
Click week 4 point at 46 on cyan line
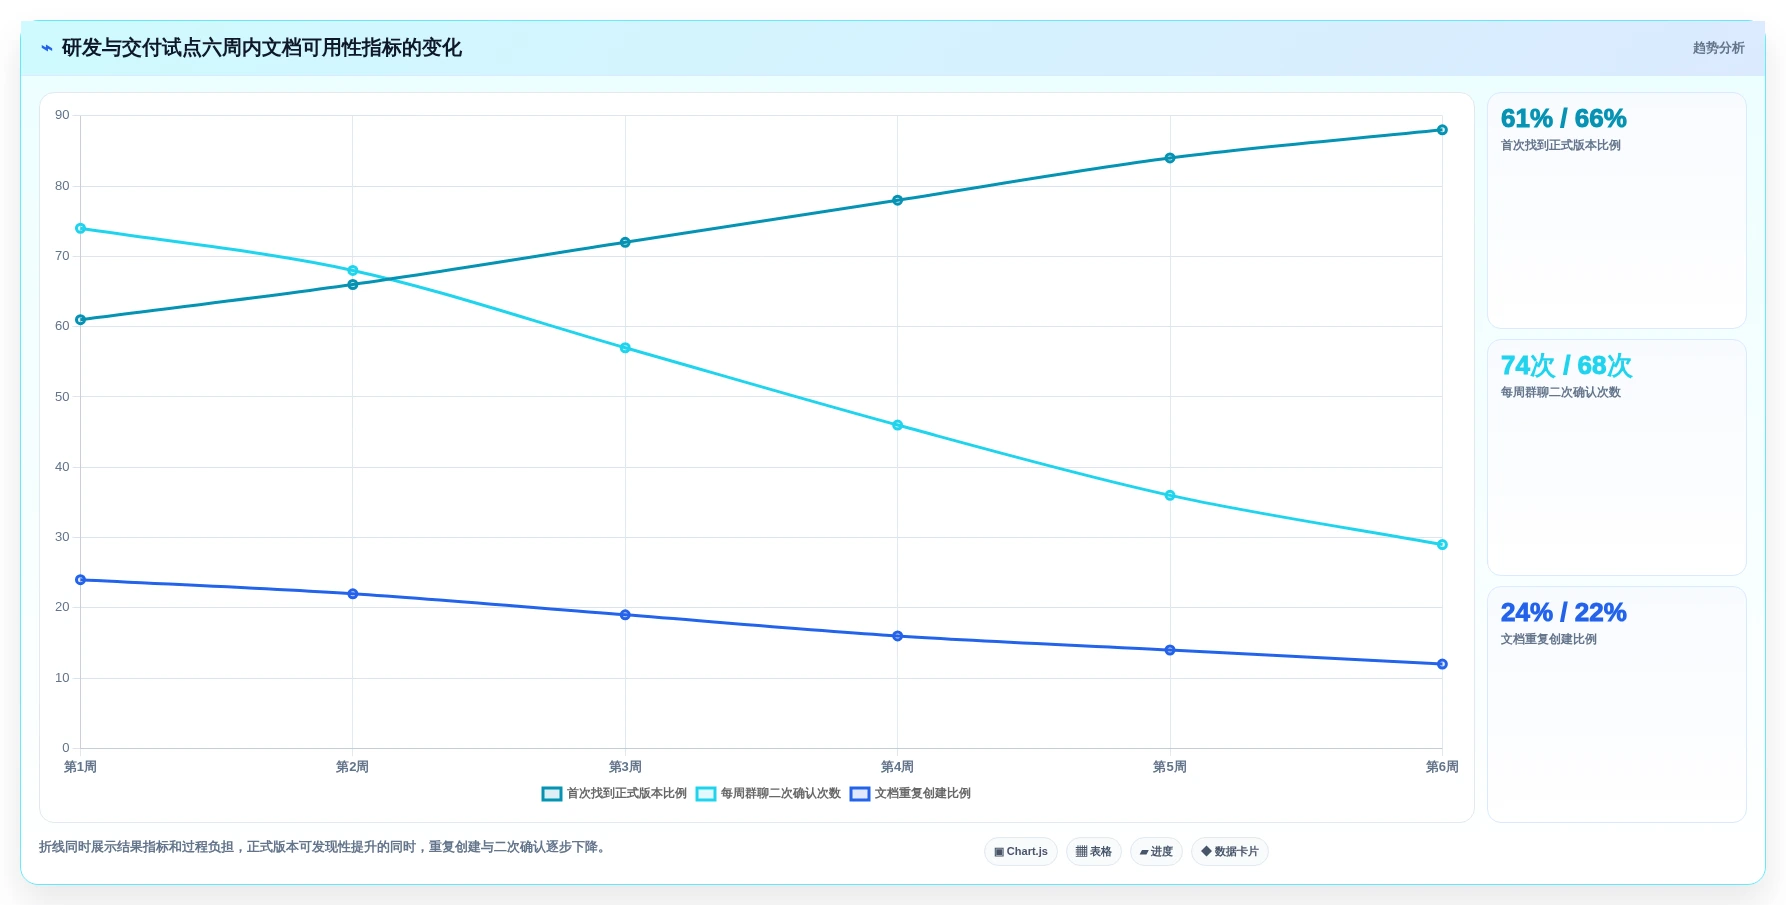(897, 426)
